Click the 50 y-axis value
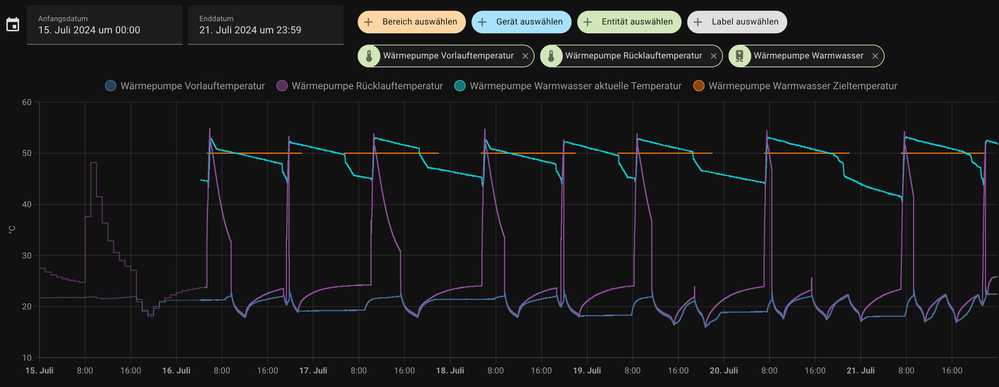Viewport: 999px width, 387px height. click(x=27, y=153)
